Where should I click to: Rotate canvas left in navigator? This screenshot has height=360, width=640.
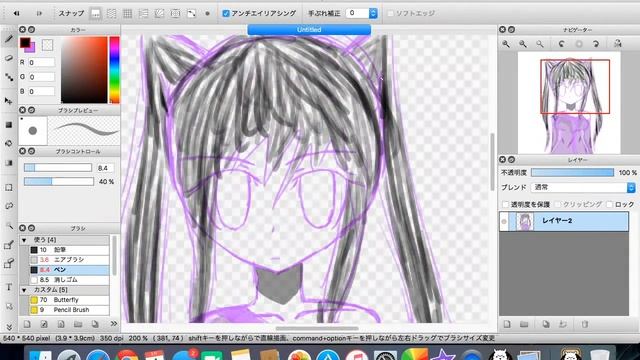click(562, 44)
